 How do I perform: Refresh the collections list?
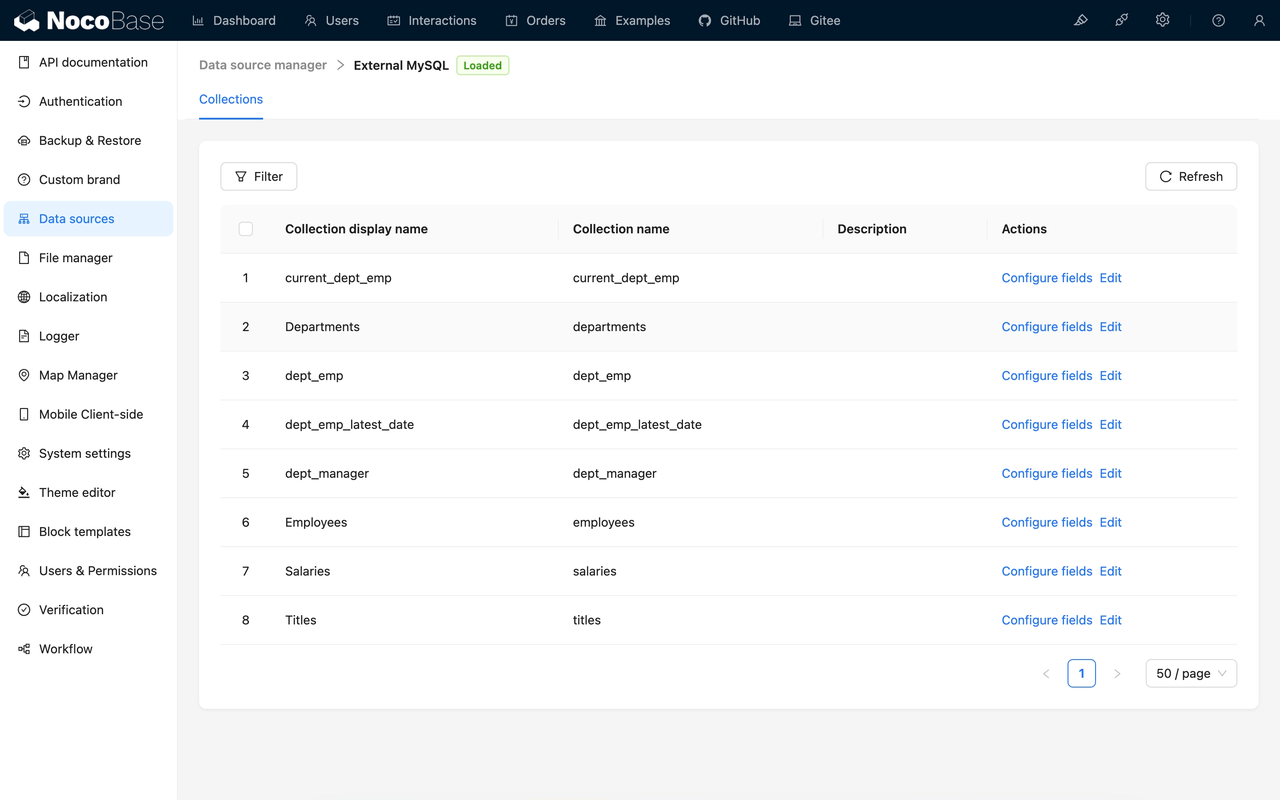point(1191,176)
